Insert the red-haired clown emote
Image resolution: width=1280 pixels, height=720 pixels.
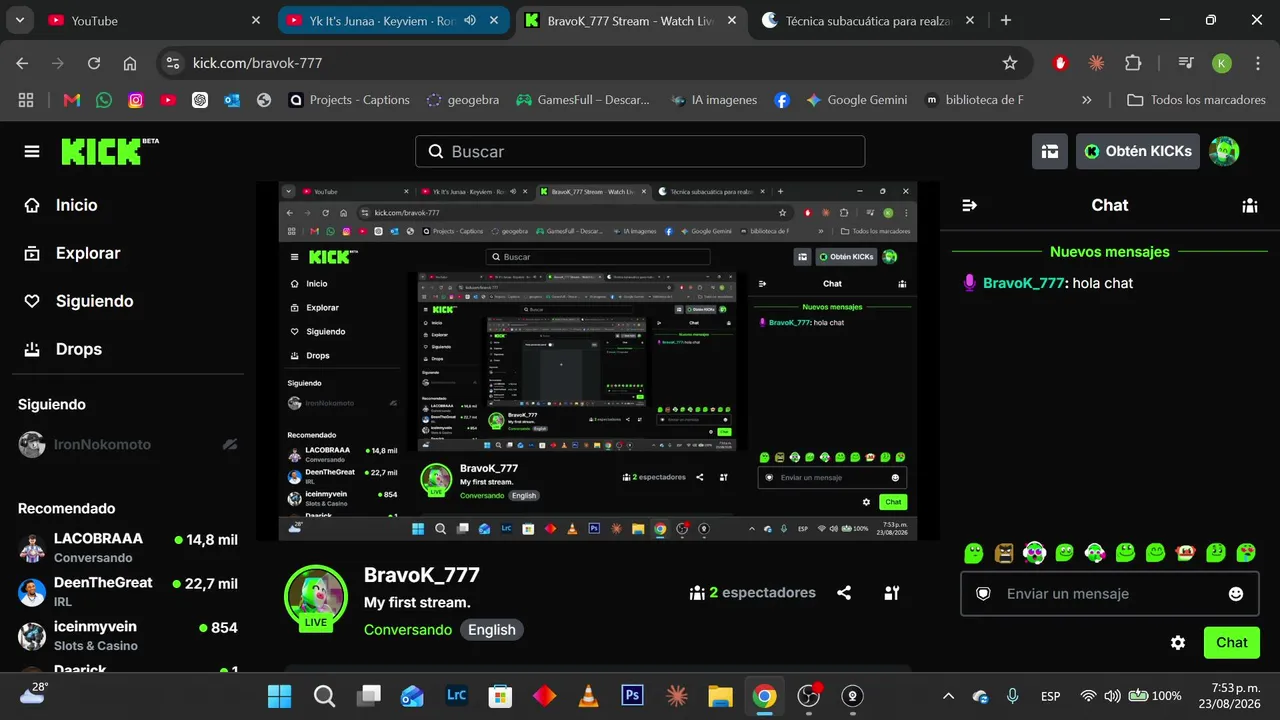1186,552
